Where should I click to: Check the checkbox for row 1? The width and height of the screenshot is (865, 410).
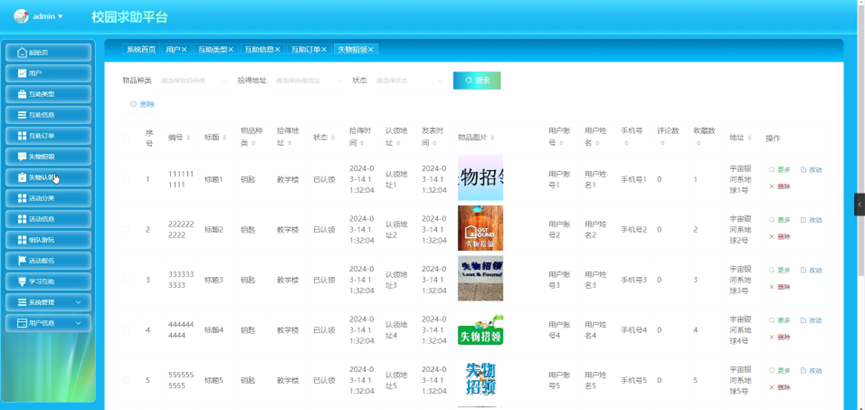pyautogui.click(x=126, y=179)
